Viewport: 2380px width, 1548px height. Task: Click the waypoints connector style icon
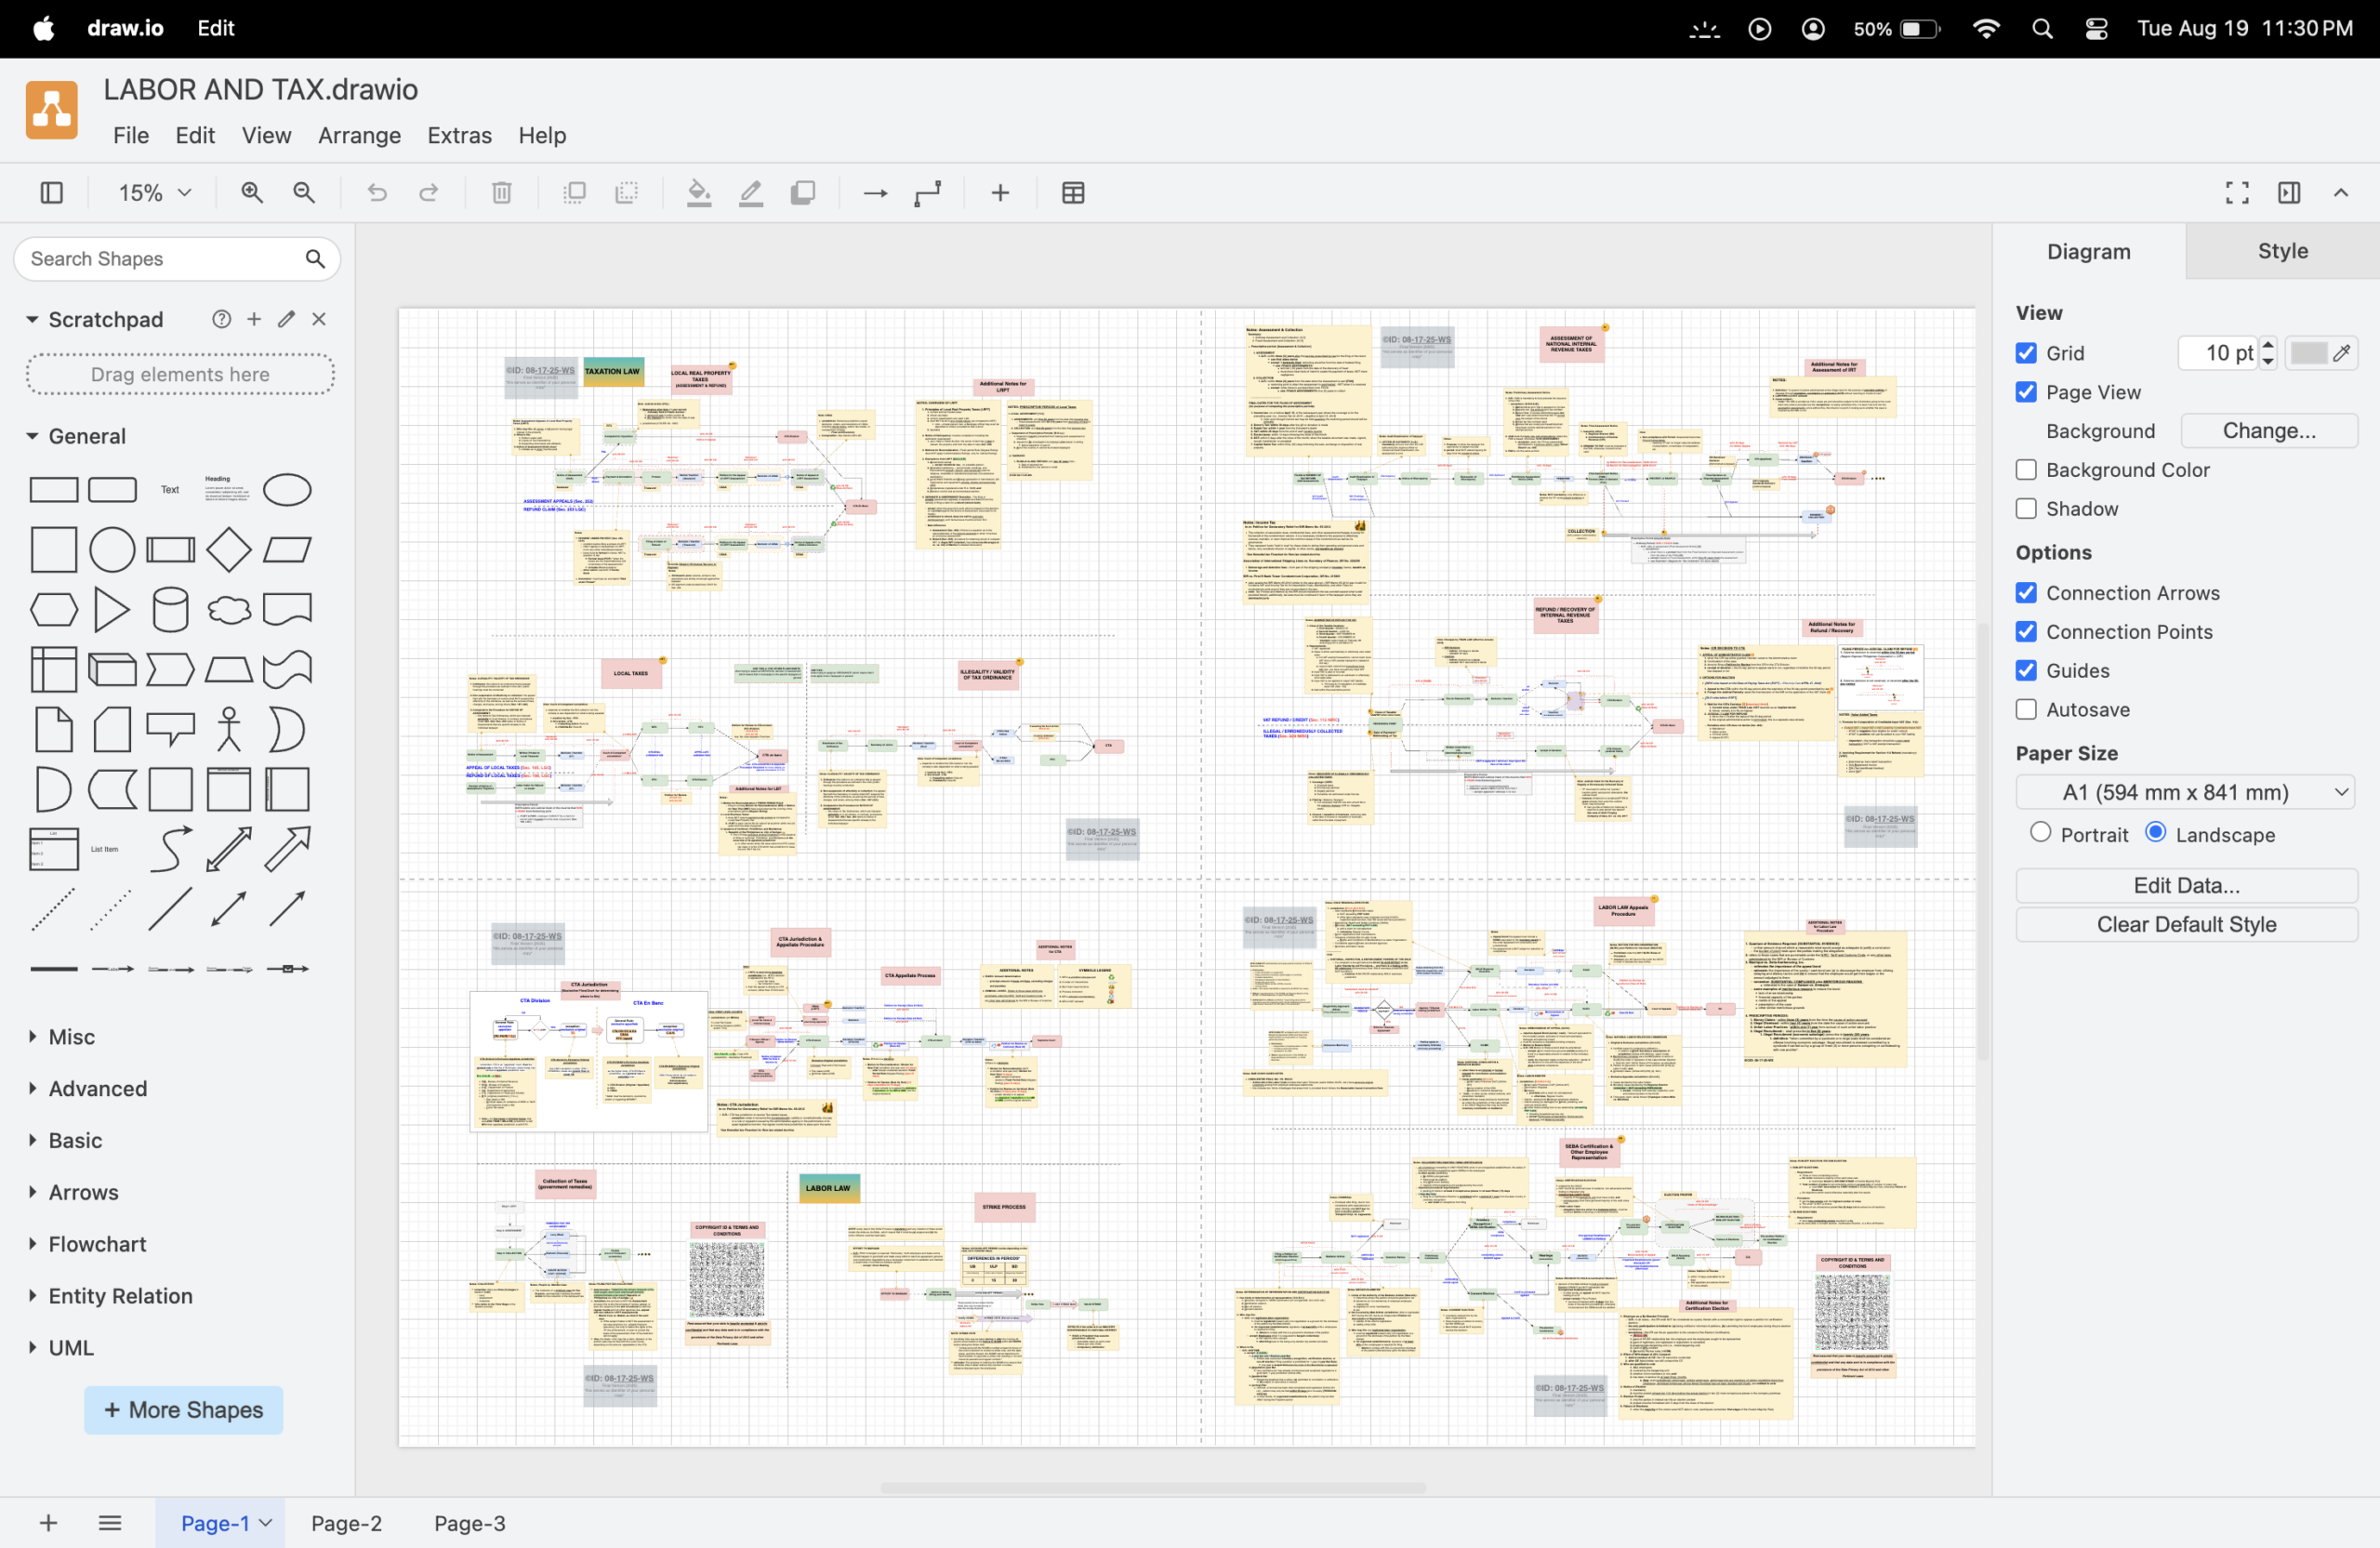pos(927,193)
